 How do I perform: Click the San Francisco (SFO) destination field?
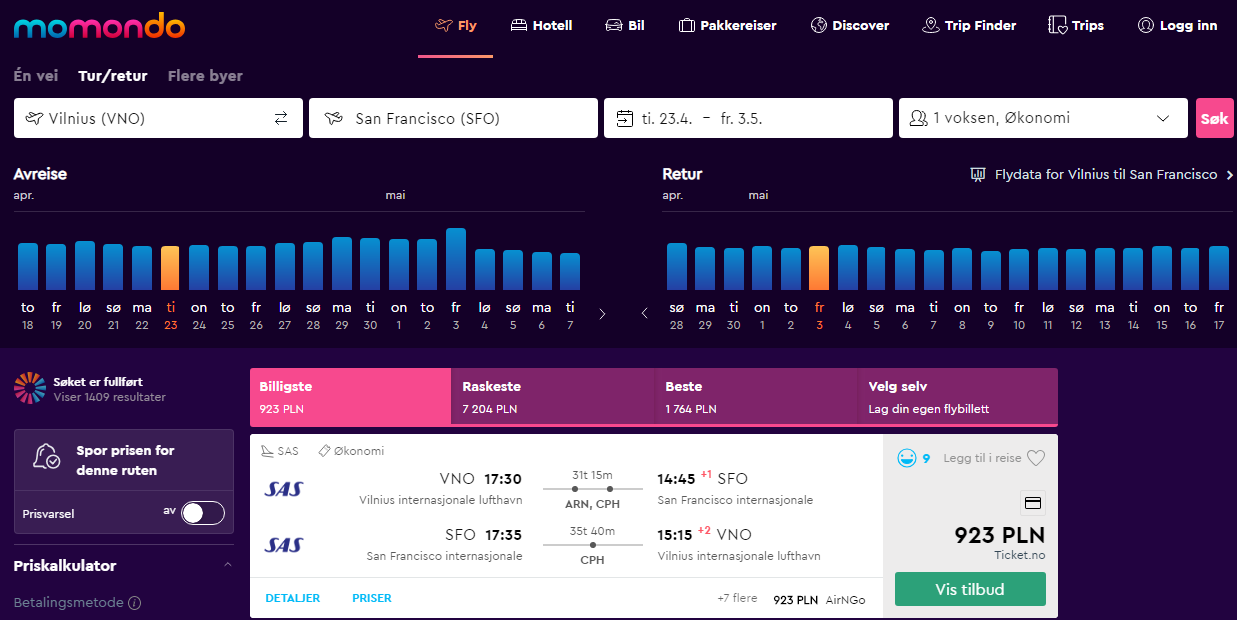[453, 118]
